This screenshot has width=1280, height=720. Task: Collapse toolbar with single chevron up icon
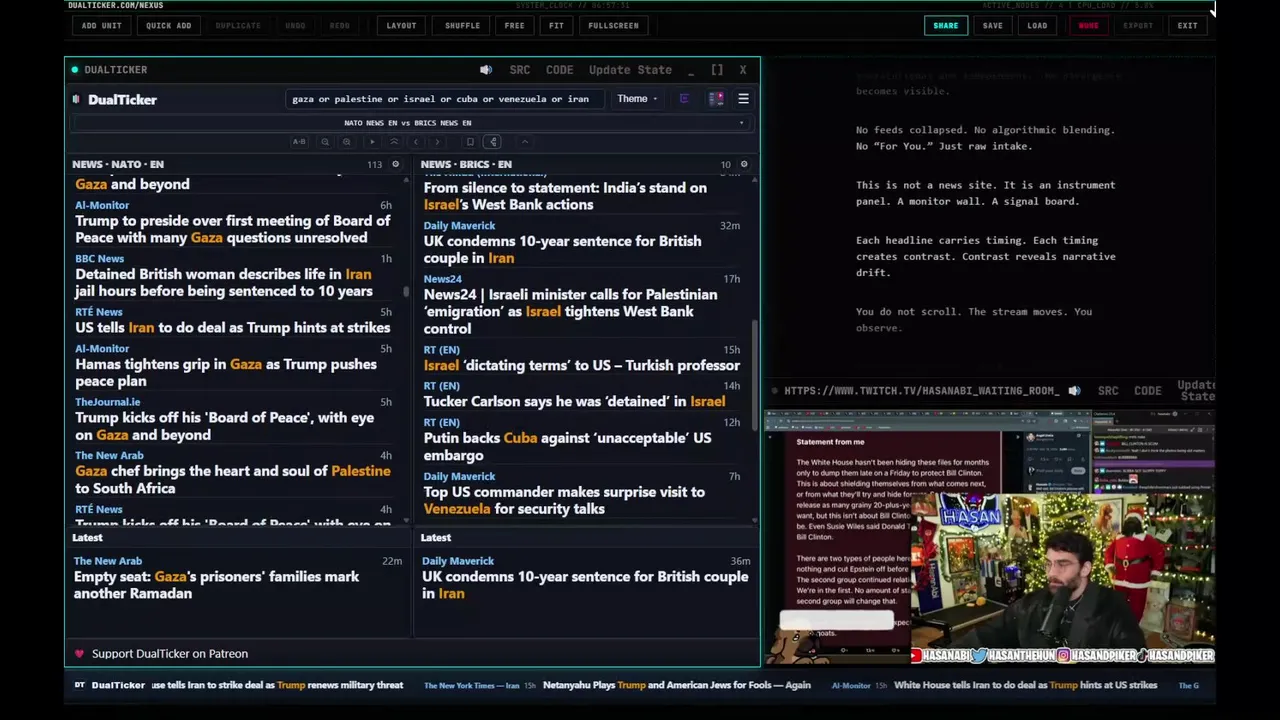click(525, 142)
